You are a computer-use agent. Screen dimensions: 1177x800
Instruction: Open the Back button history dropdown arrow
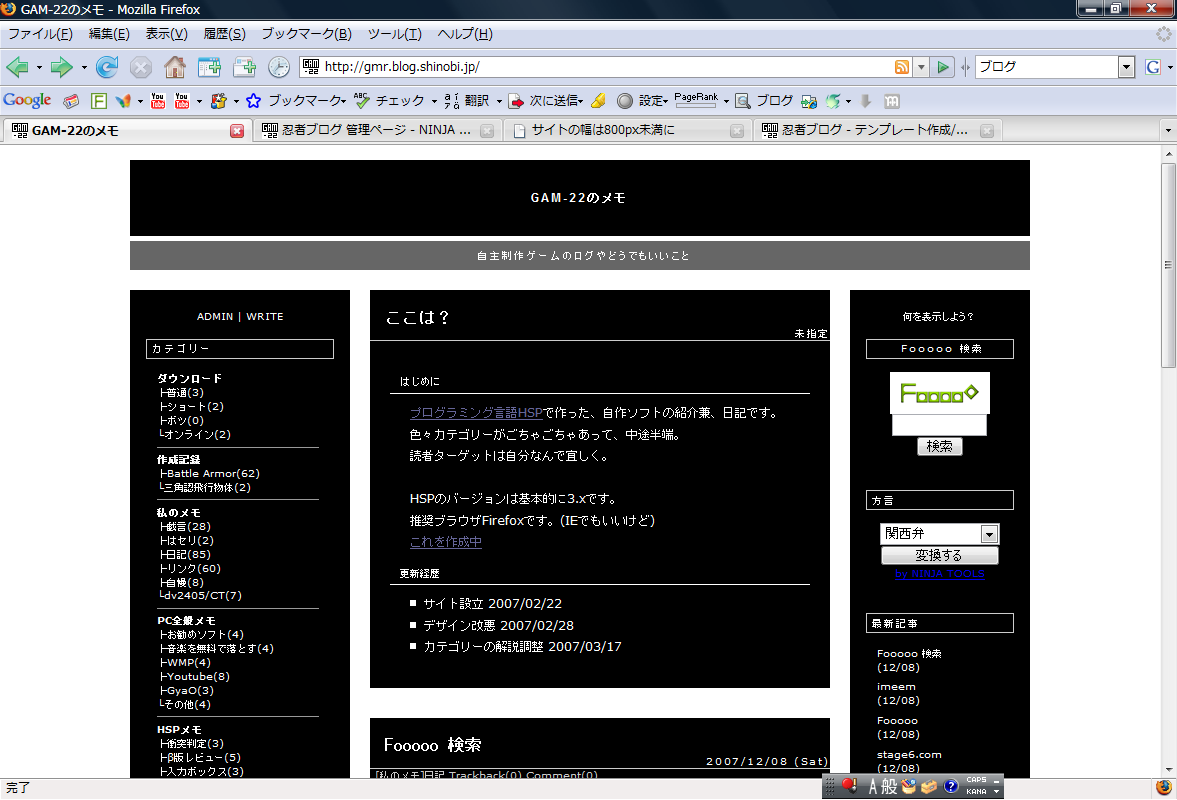pos(39,68)
